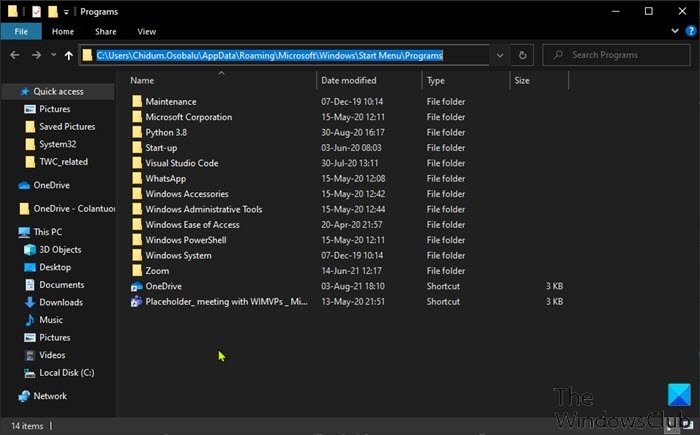Image resolution: width=700 pixels, height=435 pixels.
Task: Click 14-Jun-21 12:17 date cell
Action: (x=351, y=271)
